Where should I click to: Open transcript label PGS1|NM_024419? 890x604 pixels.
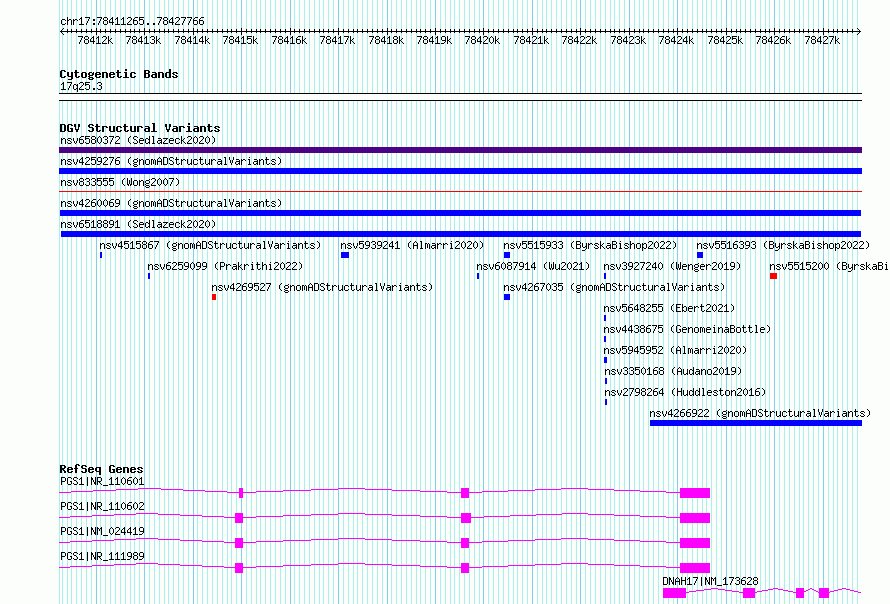[102, 531]
